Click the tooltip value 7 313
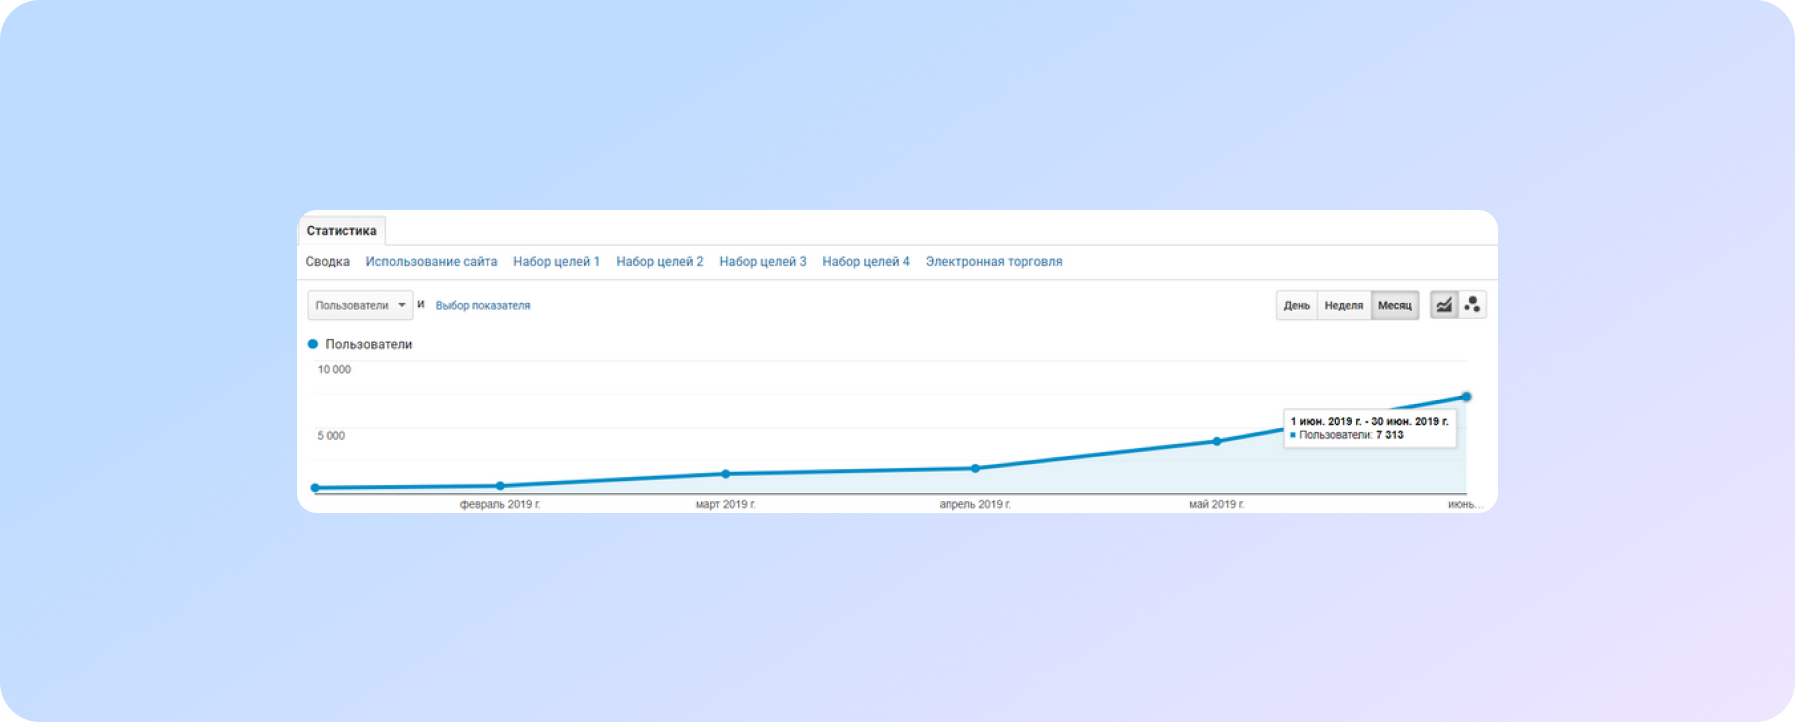 click(x=1390, y=435)
